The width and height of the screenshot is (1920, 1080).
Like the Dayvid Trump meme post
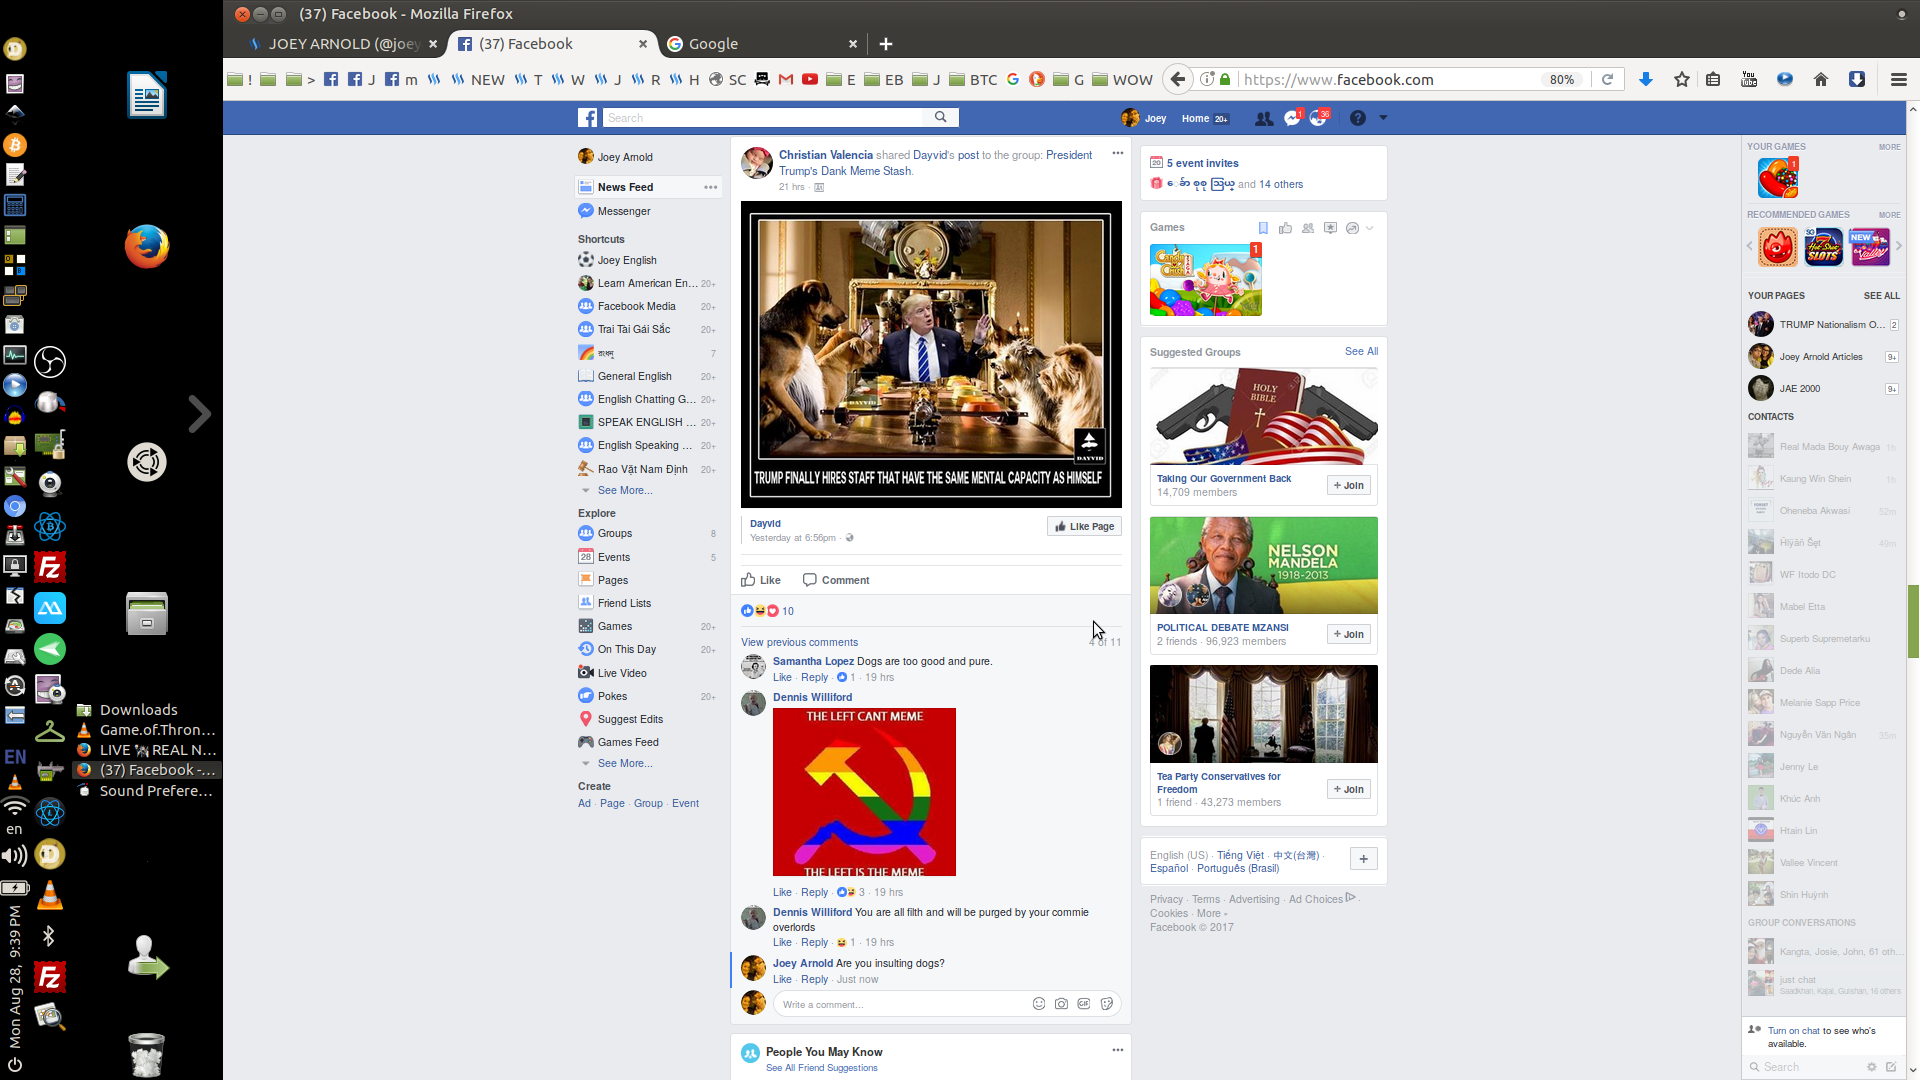click(761, 580)
